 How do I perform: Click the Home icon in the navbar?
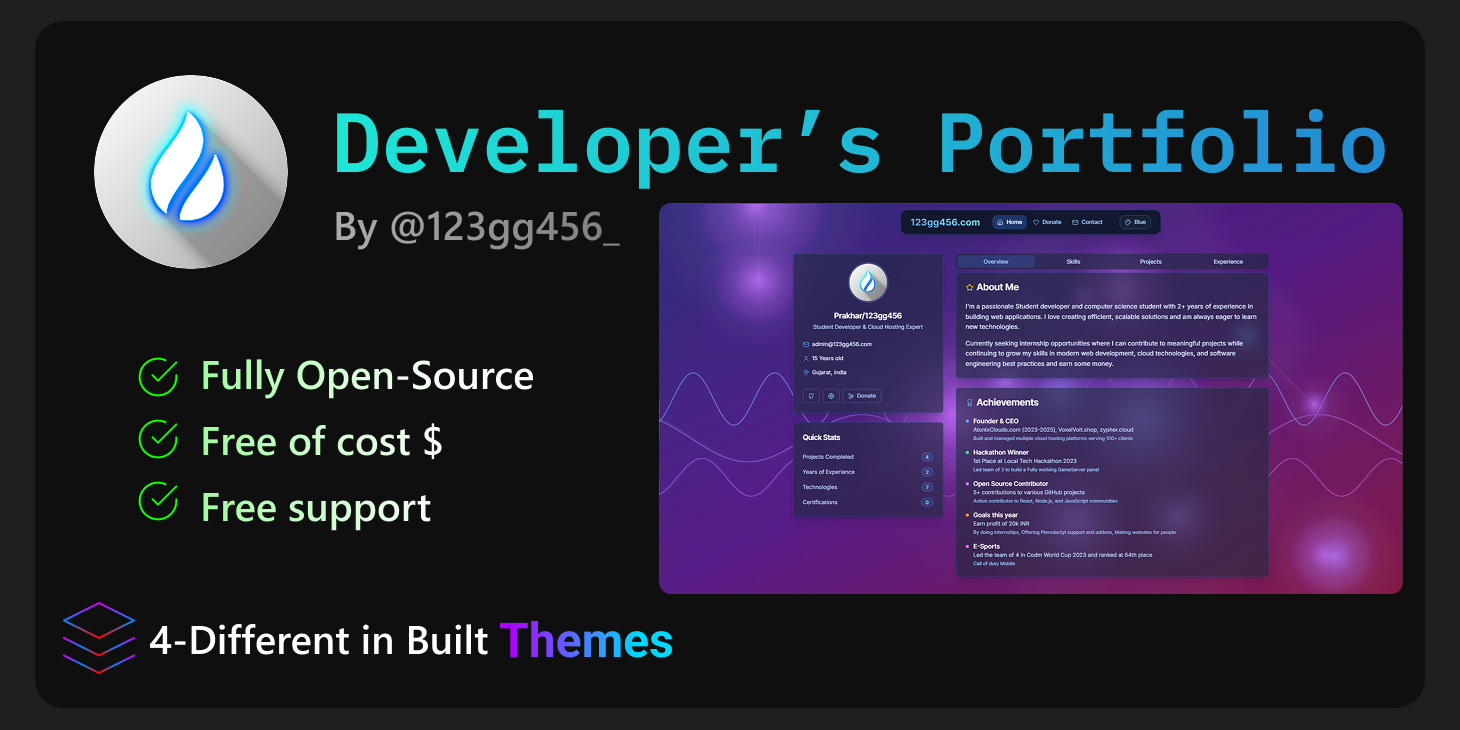point(999,221)
